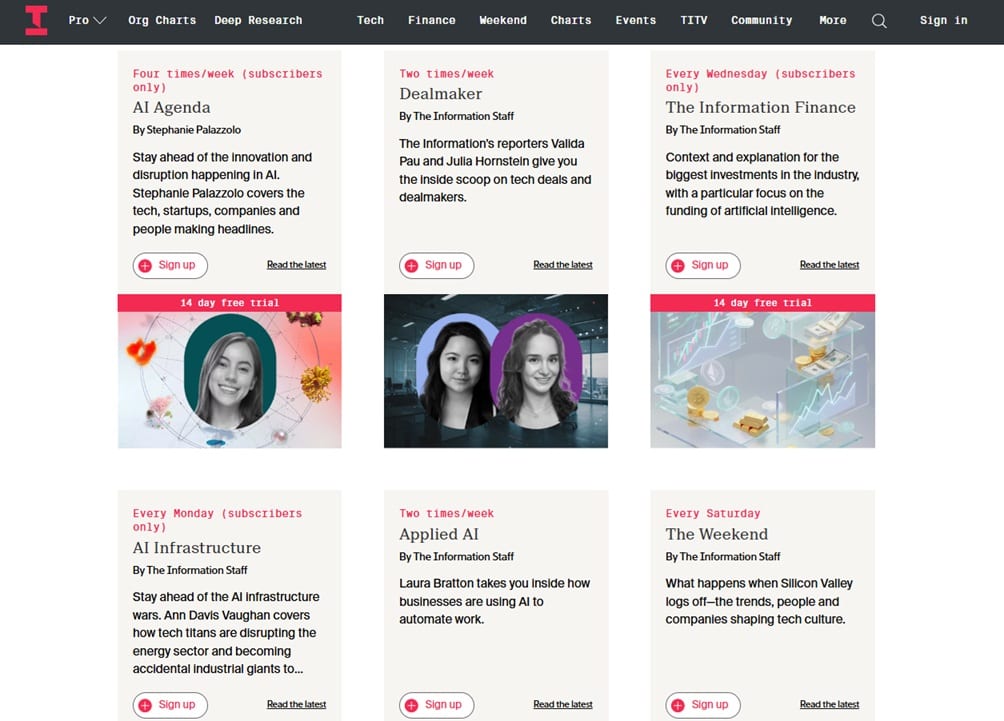Expand the Pro dropdown menu

coord(87,20)
